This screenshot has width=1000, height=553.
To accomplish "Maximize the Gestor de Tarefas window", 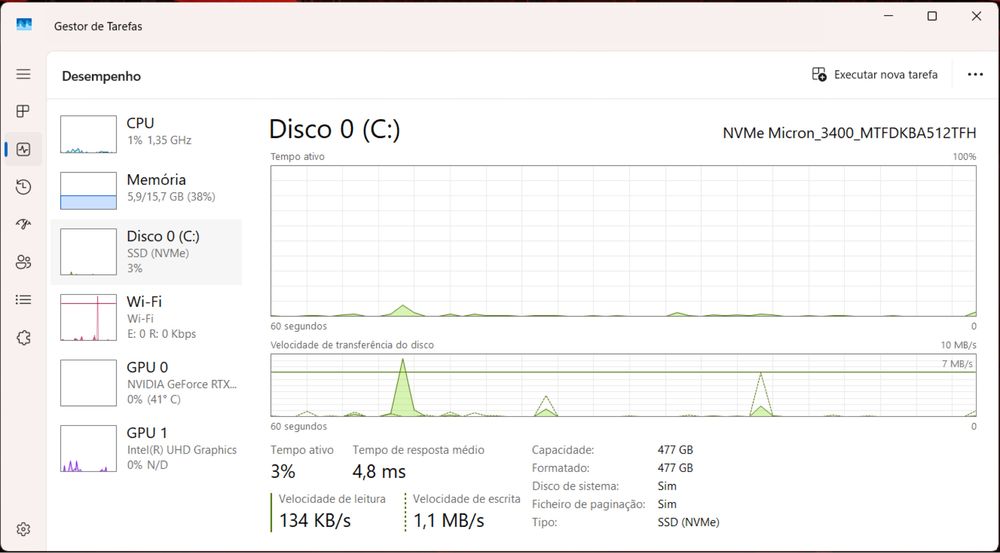I will pos(932,17).
